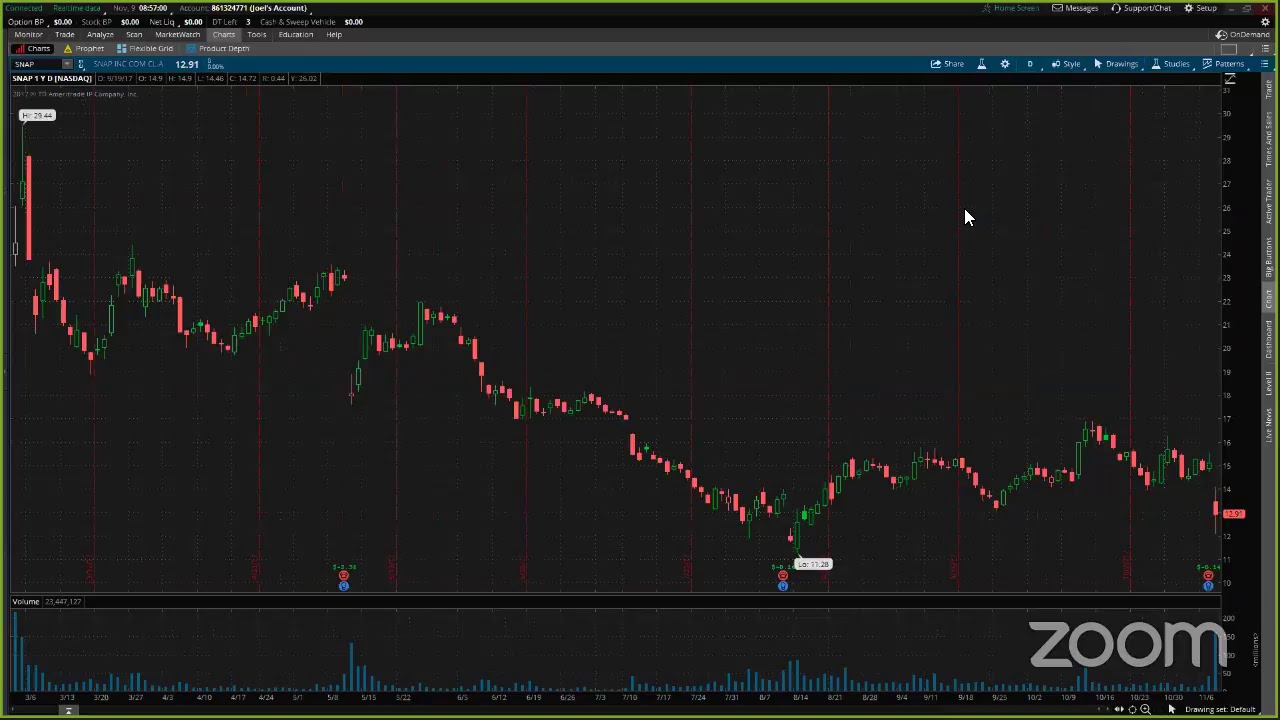Open the Live News side tab

[1269, 424]
